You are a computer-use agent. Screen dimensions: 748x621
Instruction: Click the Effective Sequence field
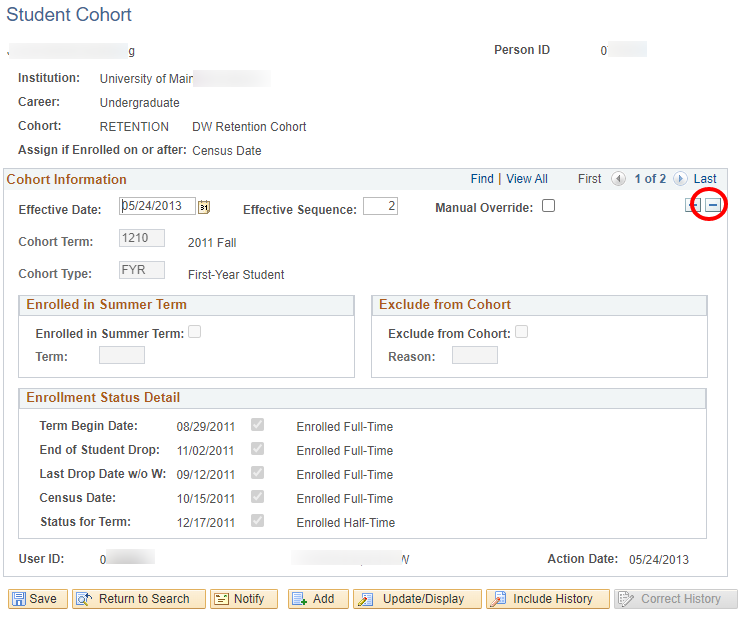[x=380, y=206]
